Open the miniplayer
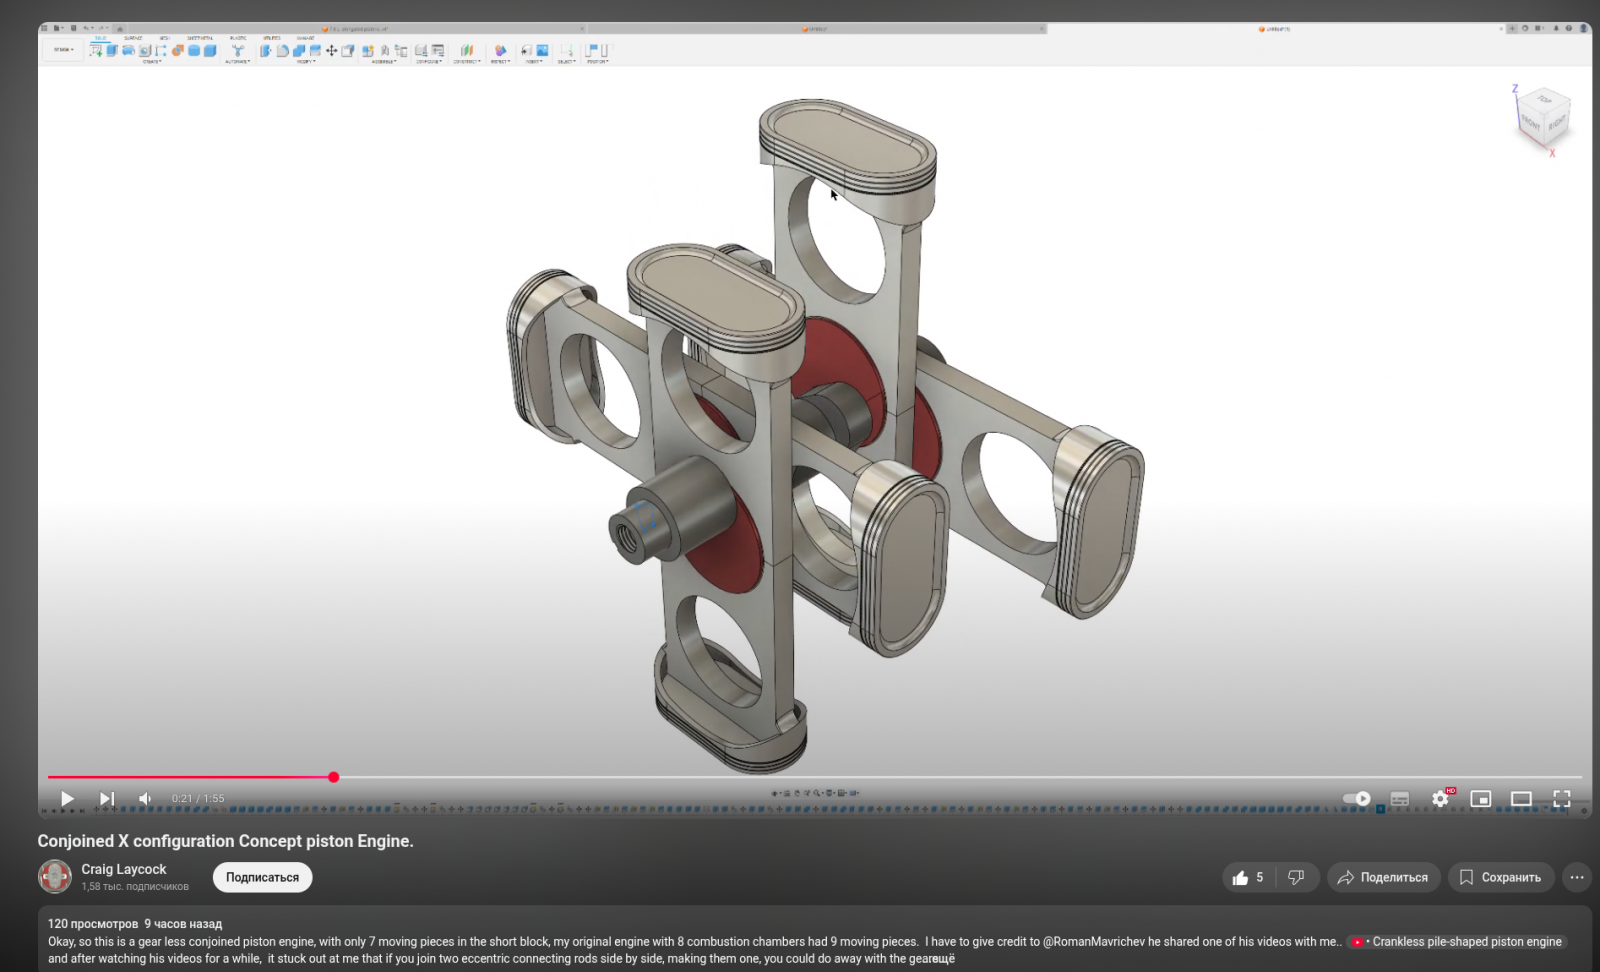The height and width of the screenshot is (972, 1600). tap(1480, 798)
